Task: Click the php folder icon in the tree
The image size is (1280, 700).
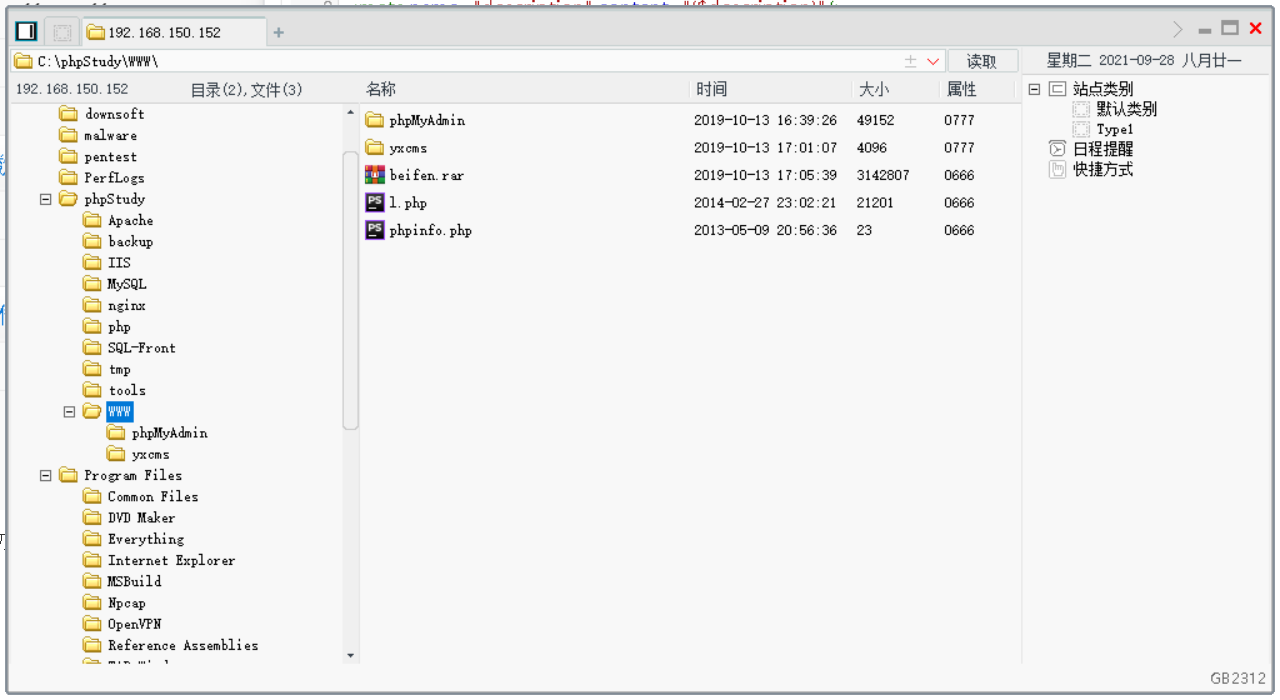Action: pos(92,327)
